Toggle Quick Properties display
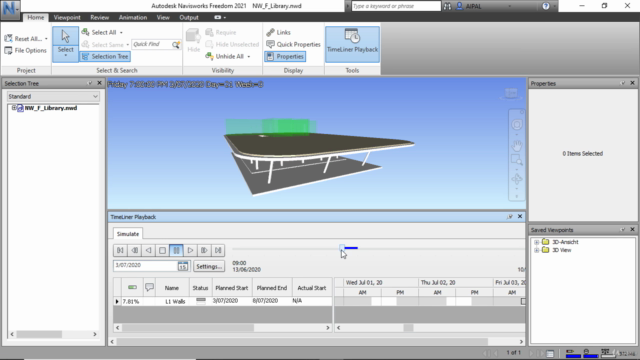Image resolution: width=640 pixels, height=360 pixels. point(293,44)
